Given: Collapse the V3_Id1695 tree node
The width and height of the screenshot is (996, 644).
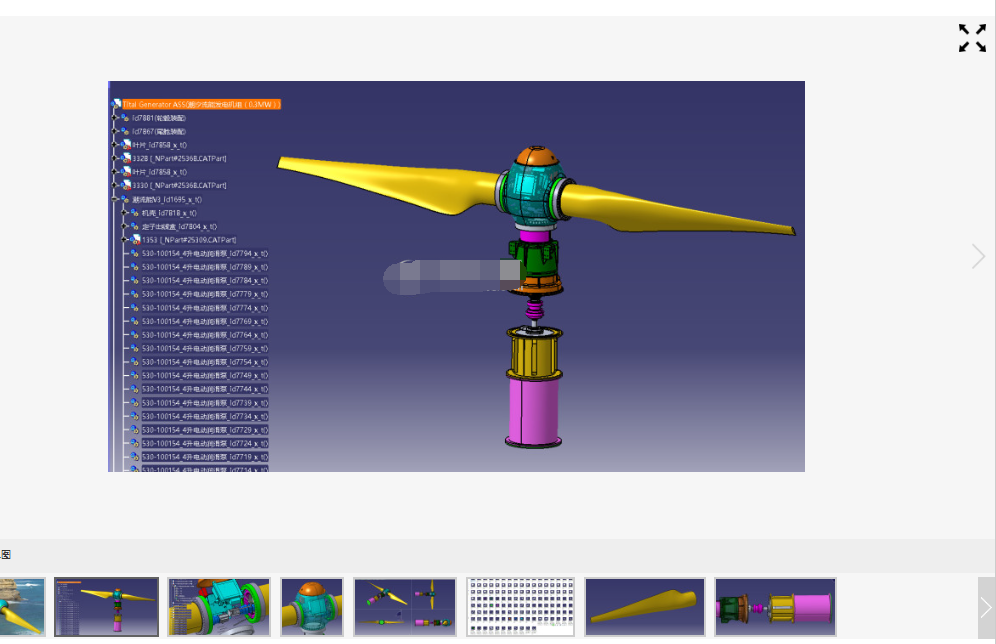Looking at the screenshot, I should (x=115, y=199).
